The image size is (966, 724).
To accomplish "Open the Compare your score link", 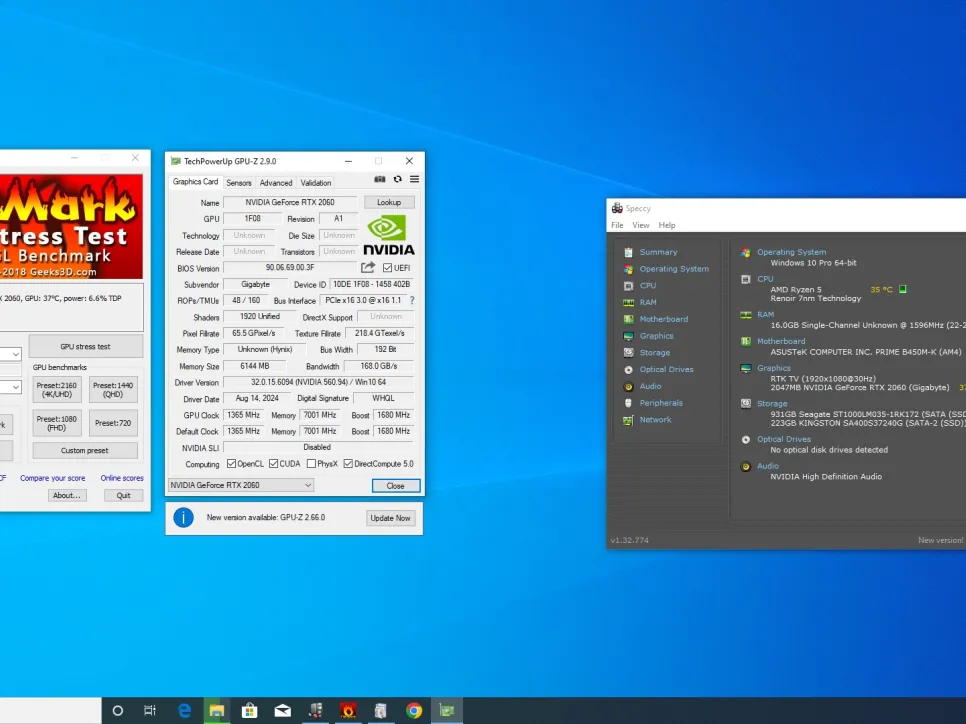I will click(52, 478).
